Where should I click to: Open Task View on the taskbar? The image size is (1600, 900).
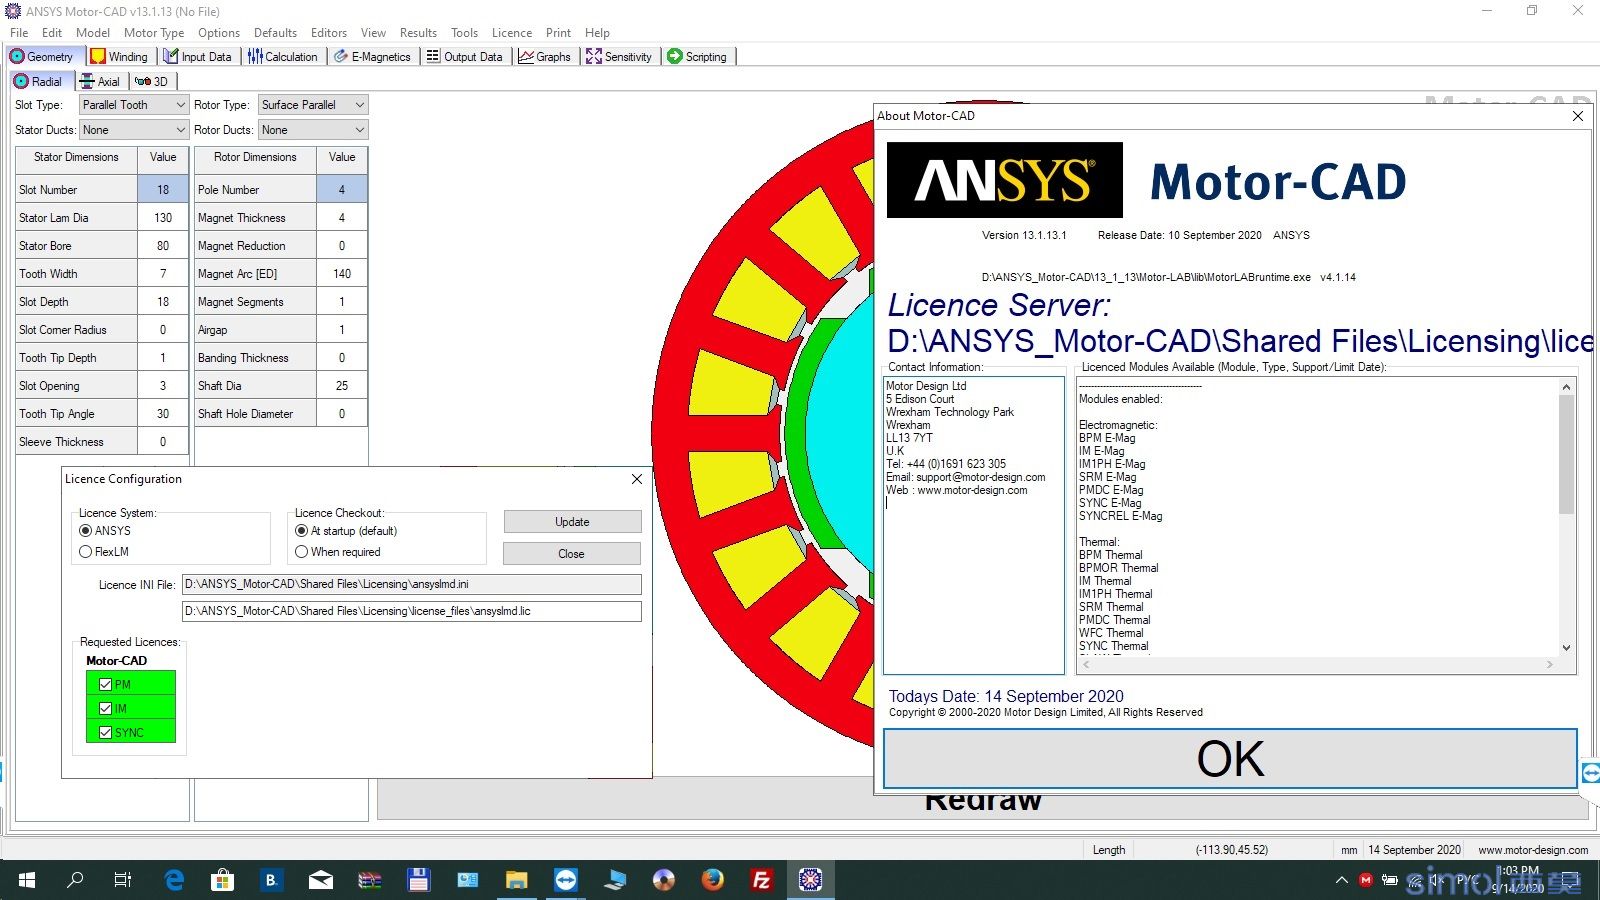coord(123,880)
